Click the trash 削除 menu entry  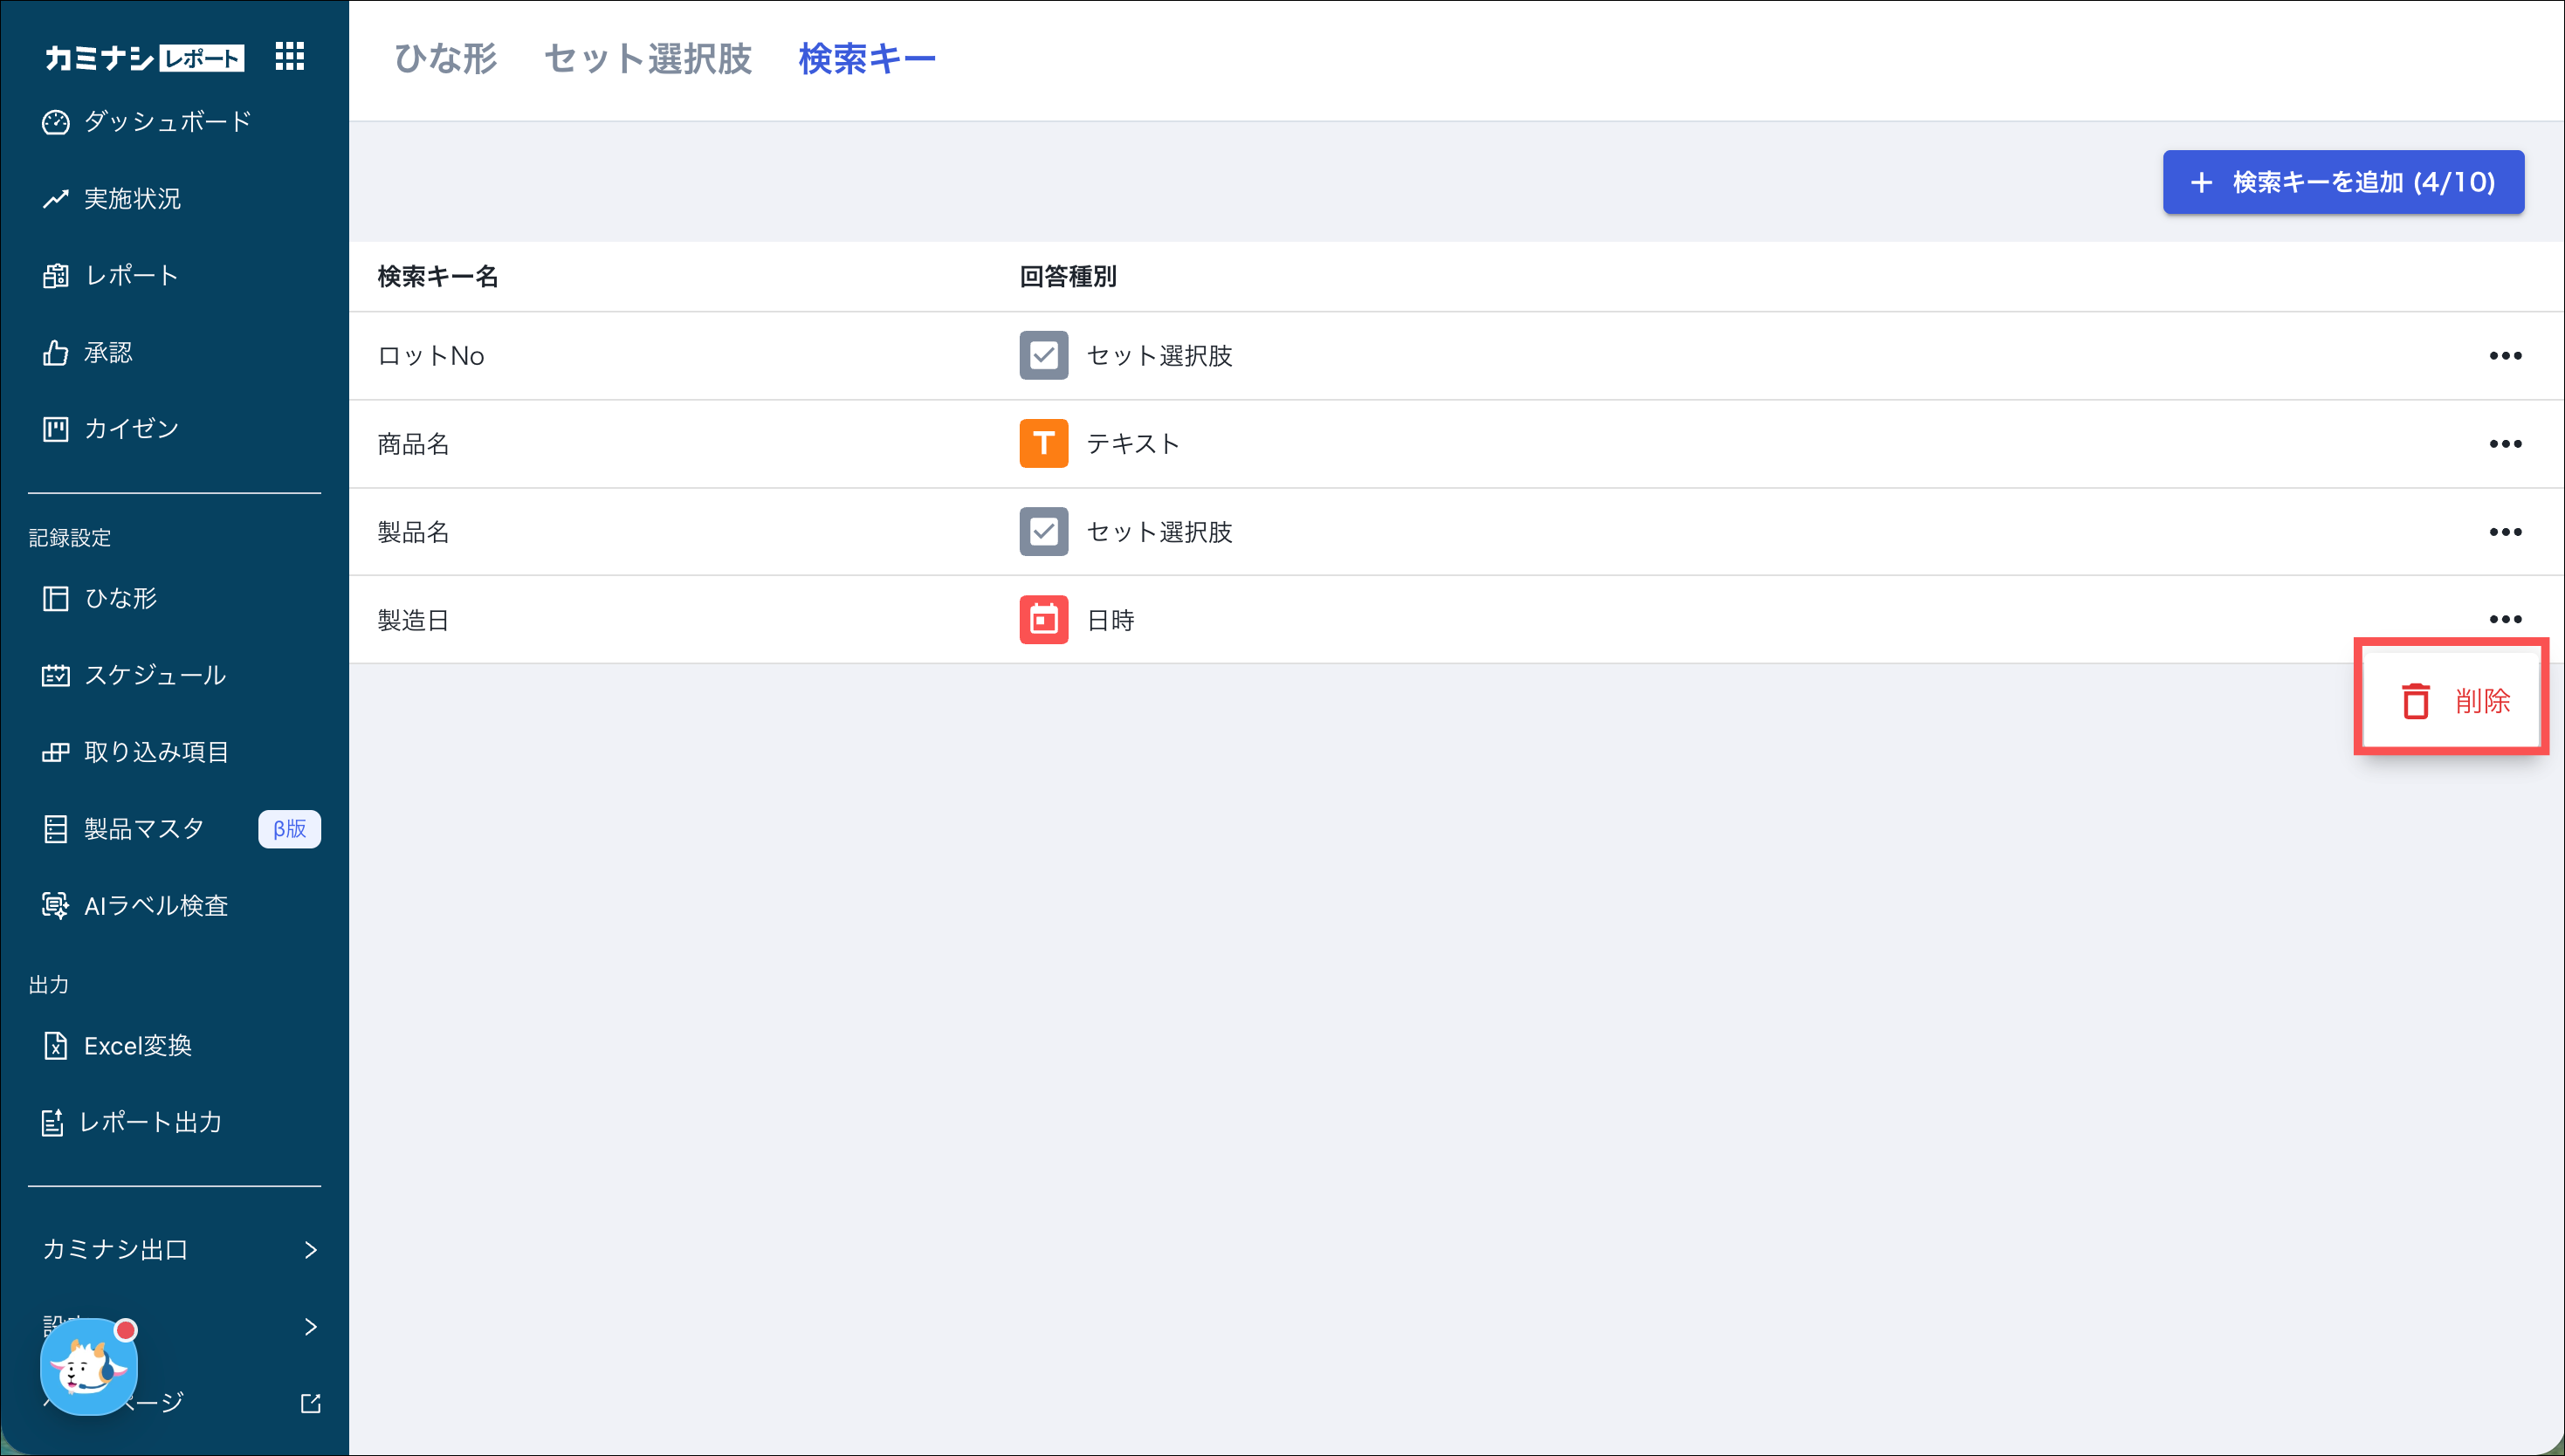[x=2455, y=701]
